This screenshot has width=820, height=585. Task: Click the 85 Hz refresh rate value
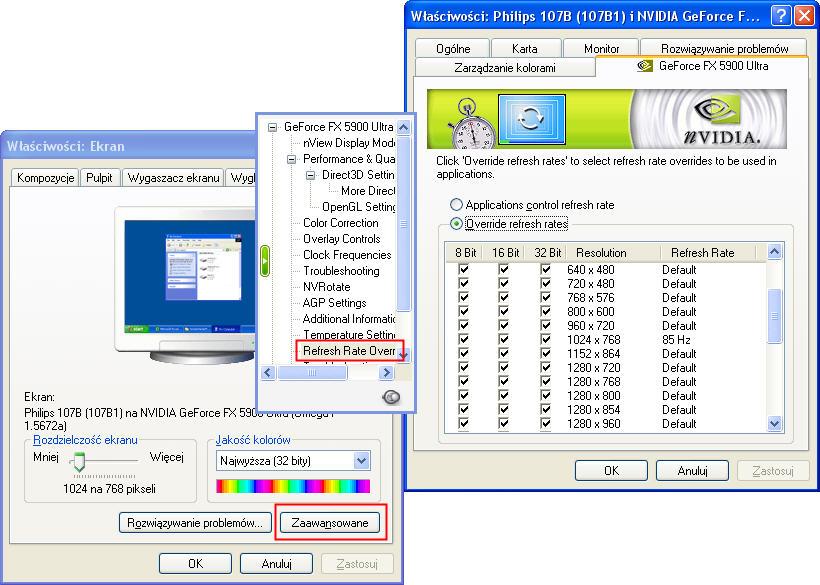click(676, 339)
